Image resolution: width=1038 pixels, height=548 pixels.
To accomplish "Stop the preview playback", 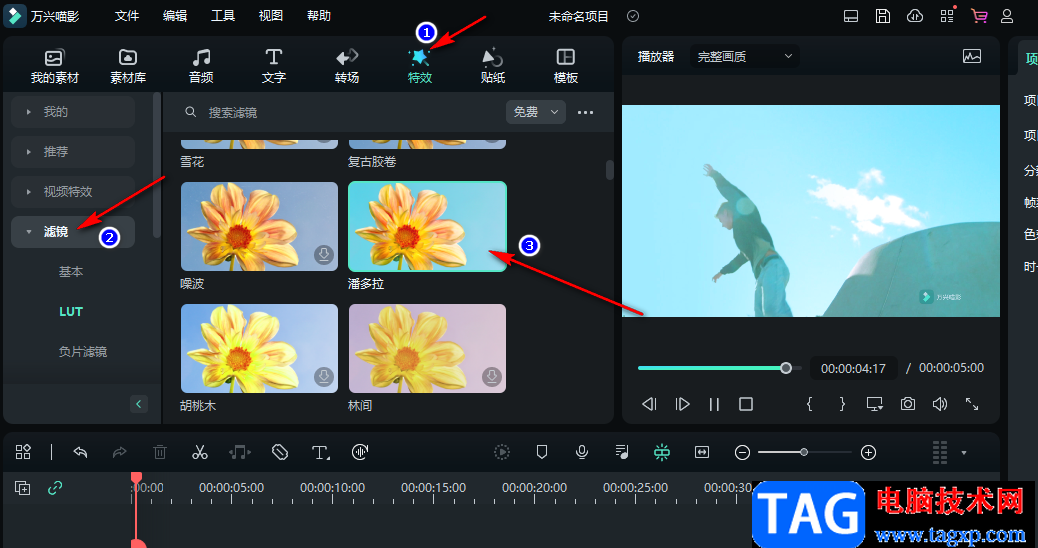I will pos(746,404).
